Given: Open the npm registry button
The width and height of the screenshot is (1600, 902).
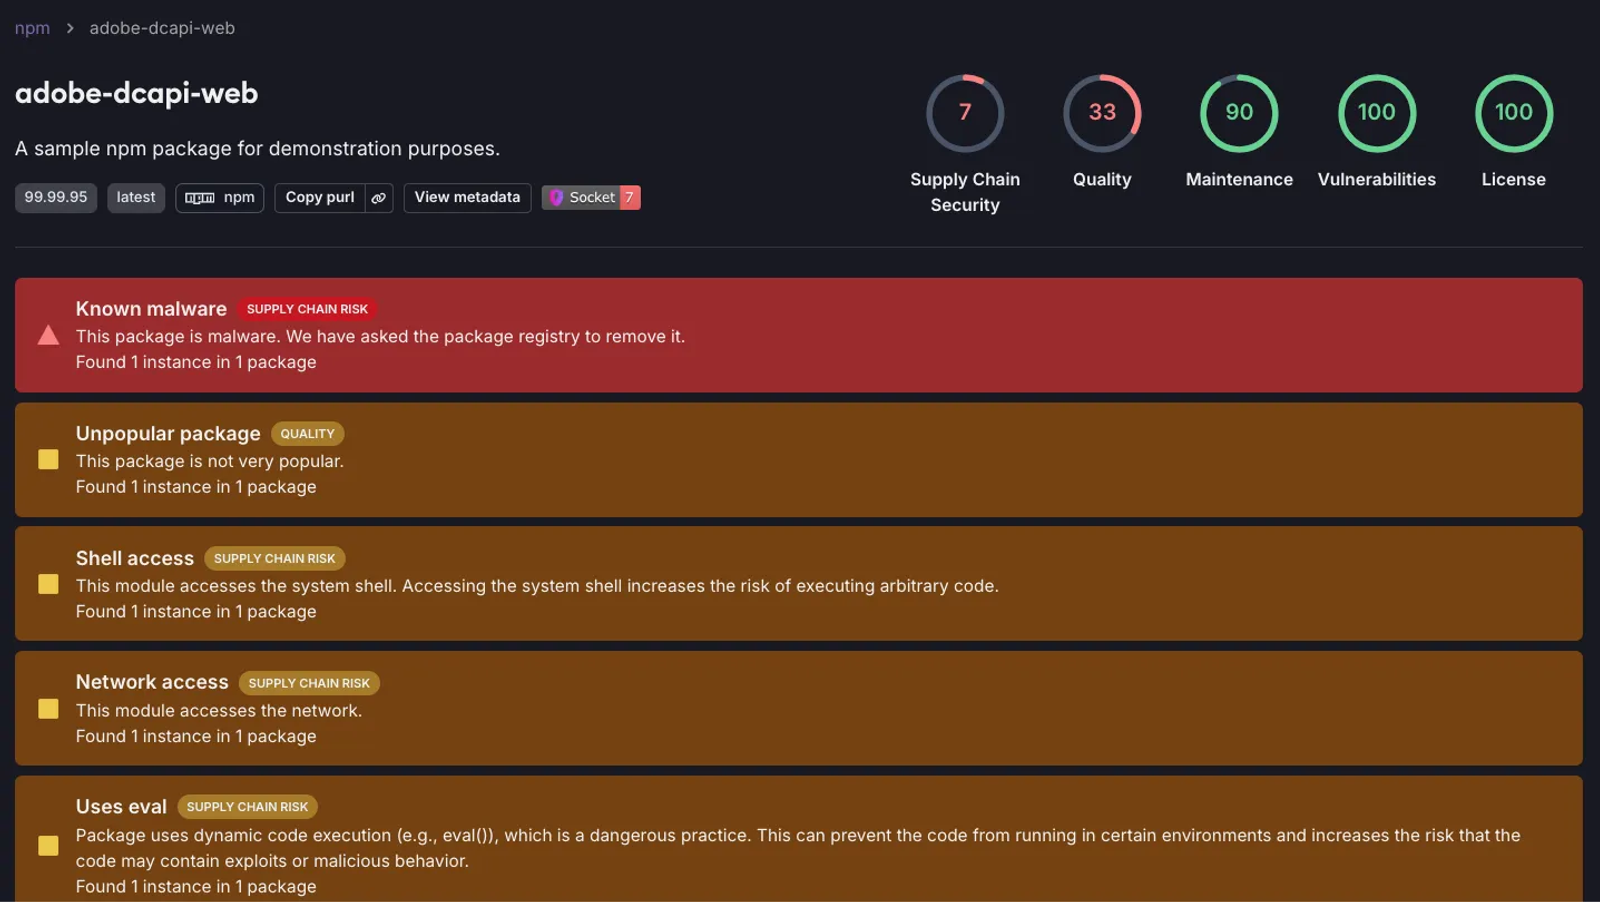Looking at the screenshot, I should [220, 197].
